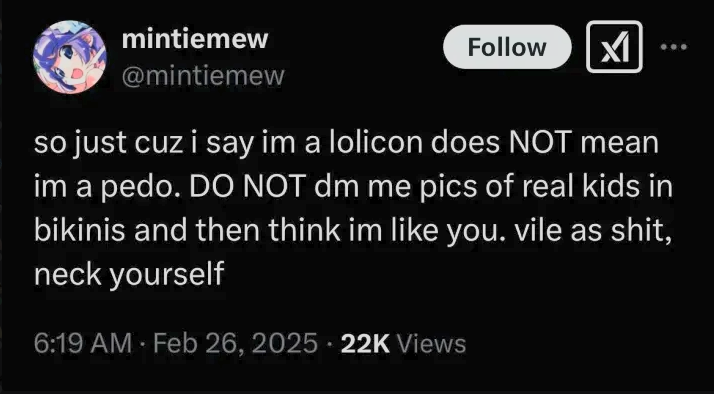Viewport: 714px width, 394px height.
Task: Open the three-dot more options menu
Action: [673, 46]
